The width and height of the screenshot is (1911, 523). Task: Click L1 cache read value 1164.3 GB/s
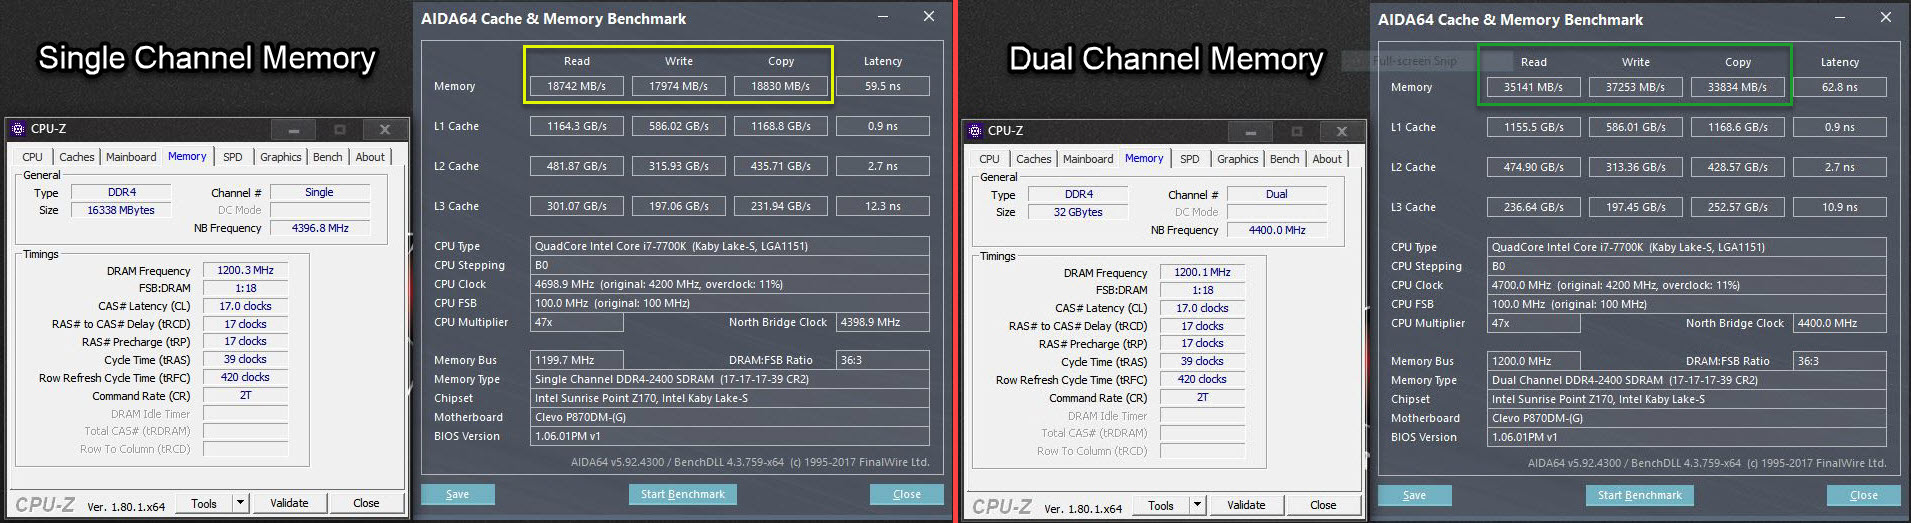(x=577, y=126)
